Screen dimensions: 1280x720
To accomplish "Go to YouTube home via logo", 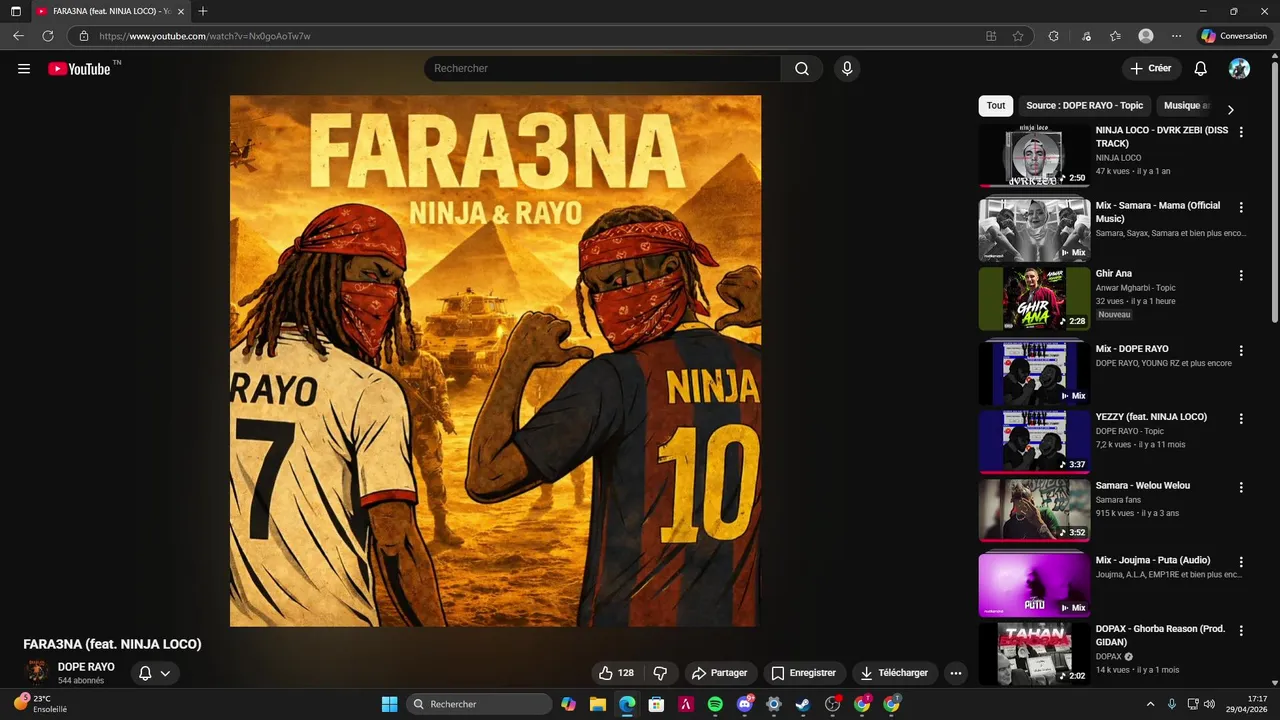I will (79, 69).
